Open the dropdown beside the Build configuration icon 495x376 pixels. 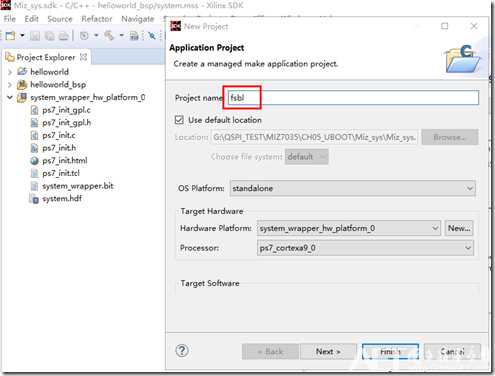96,35
